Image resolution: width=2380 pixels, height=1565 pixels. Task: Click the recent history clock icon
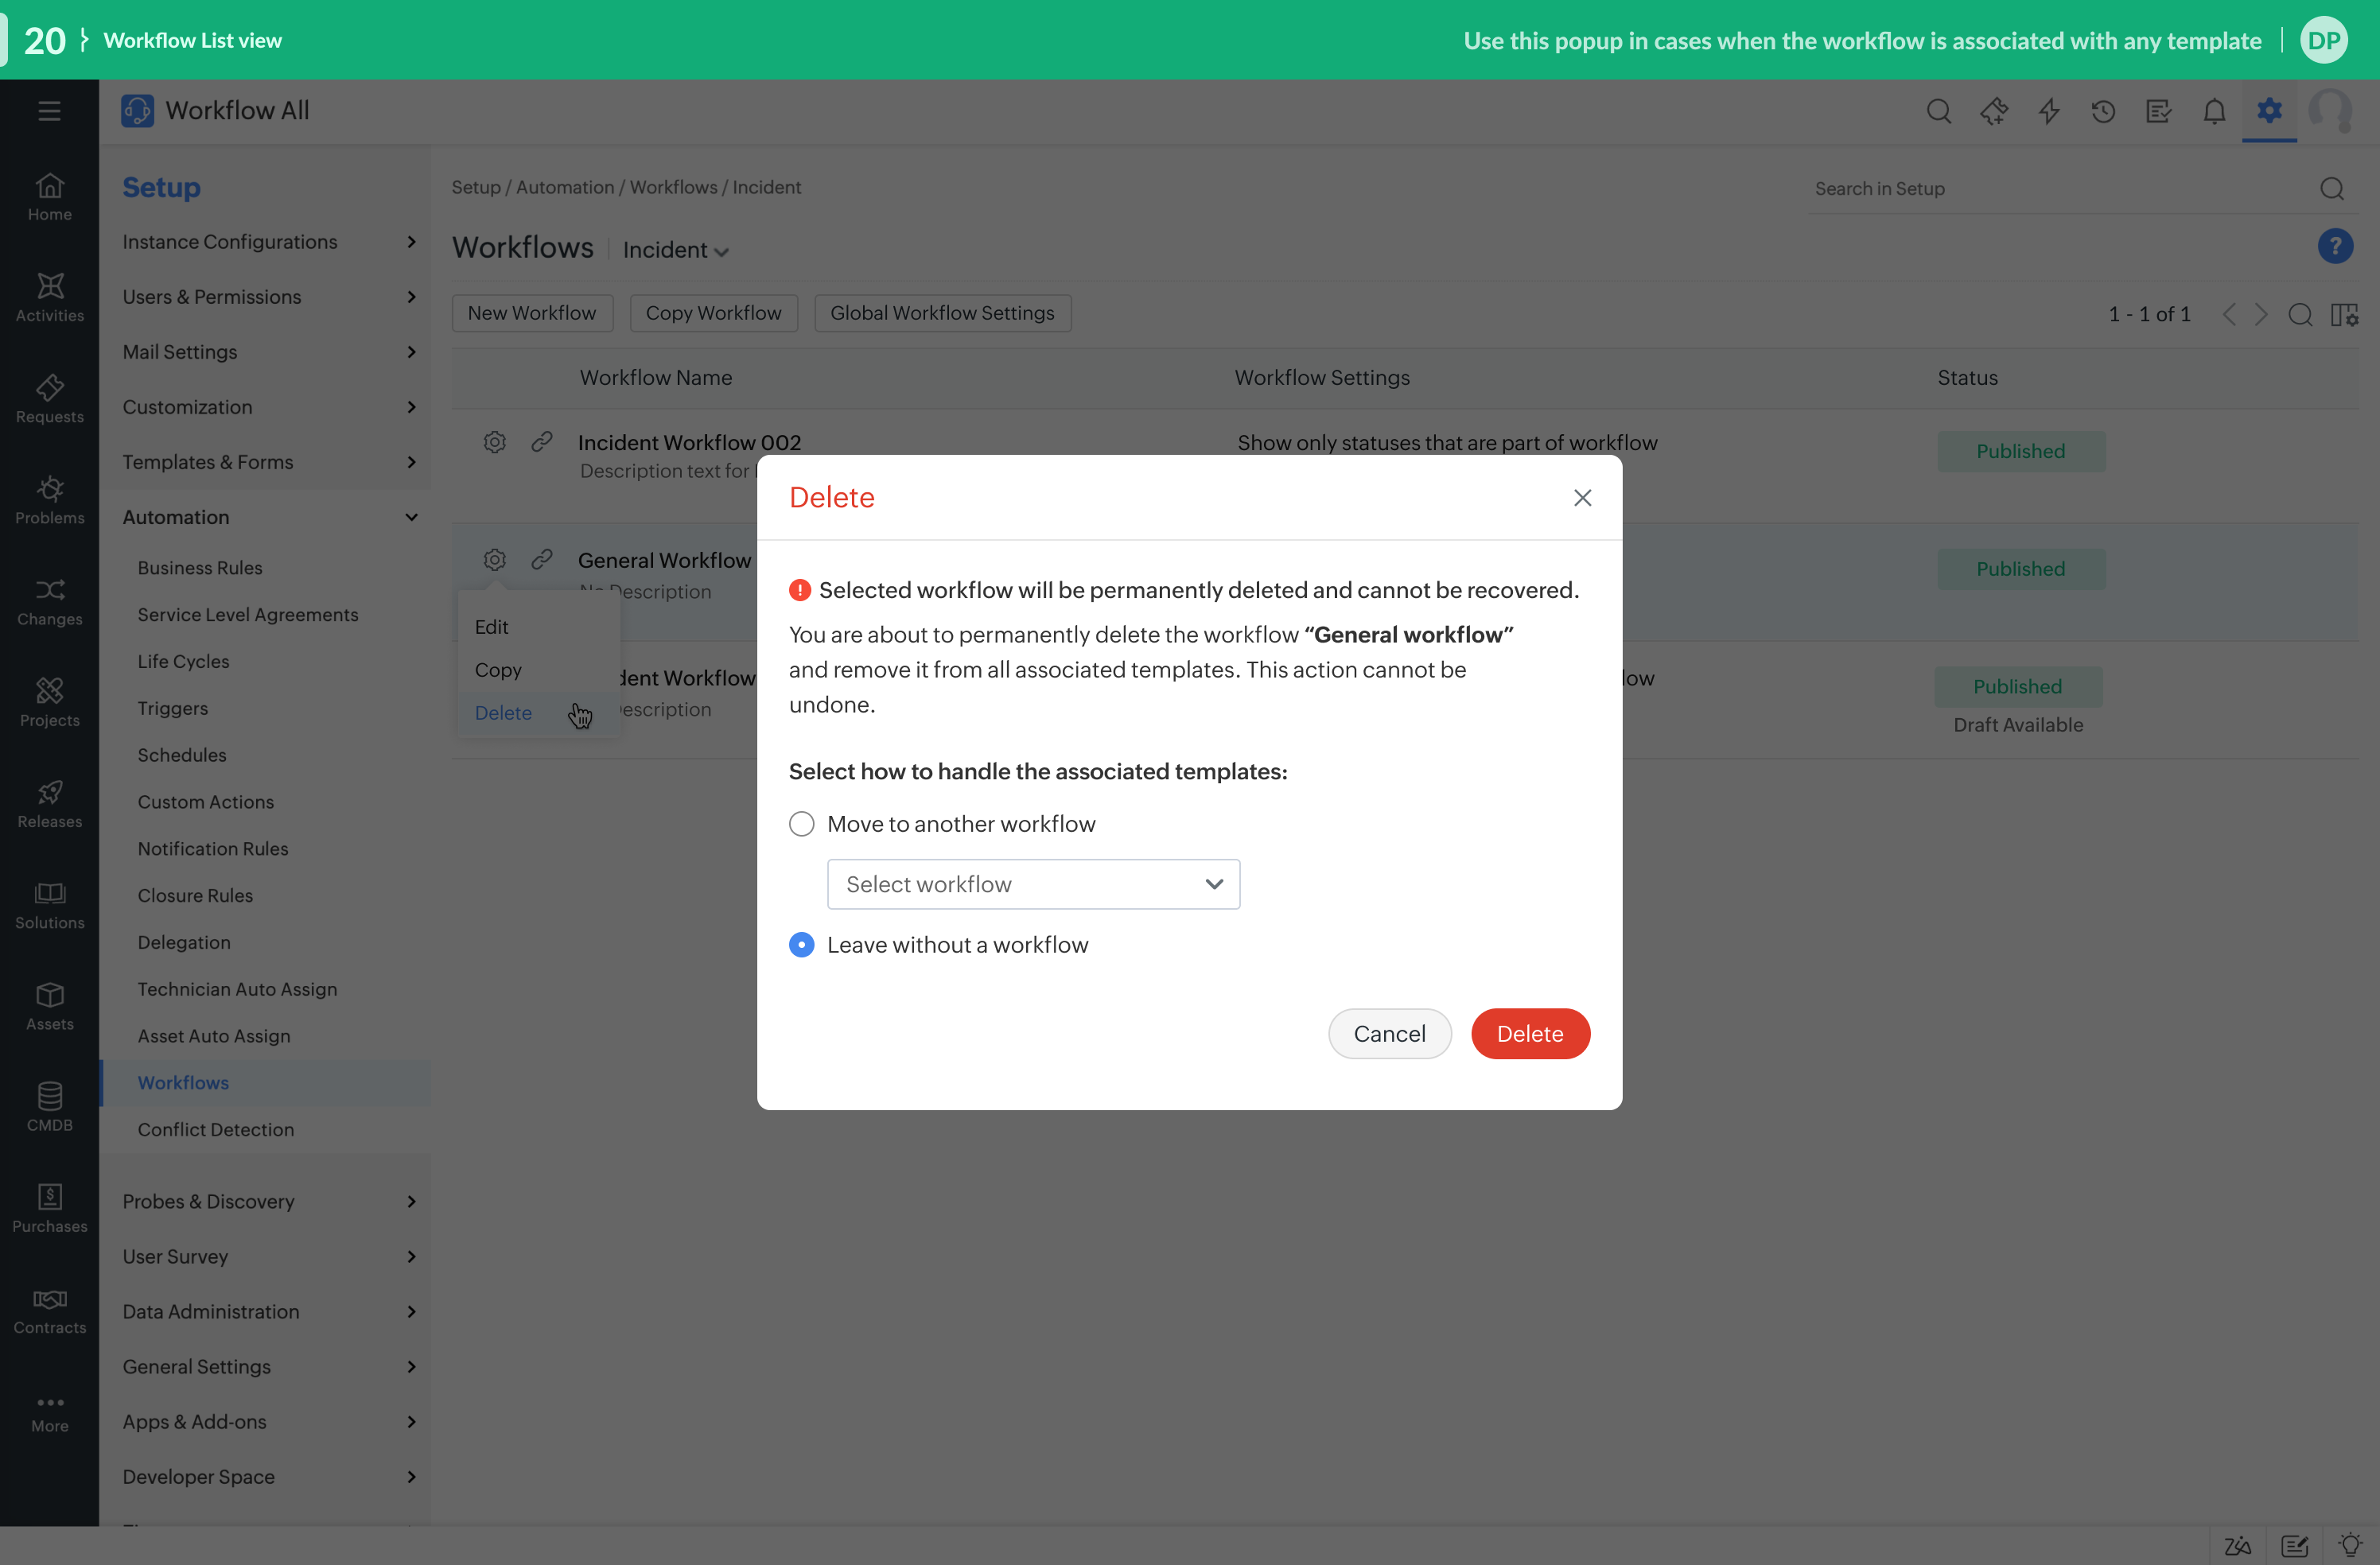click(x=2103, y=111)
